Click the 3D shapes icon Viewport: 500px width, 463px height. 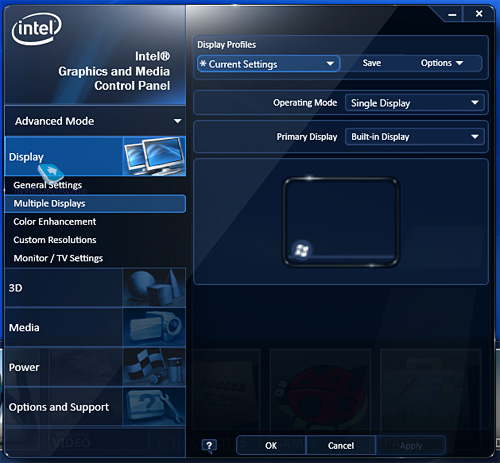[x=154, y=288]
